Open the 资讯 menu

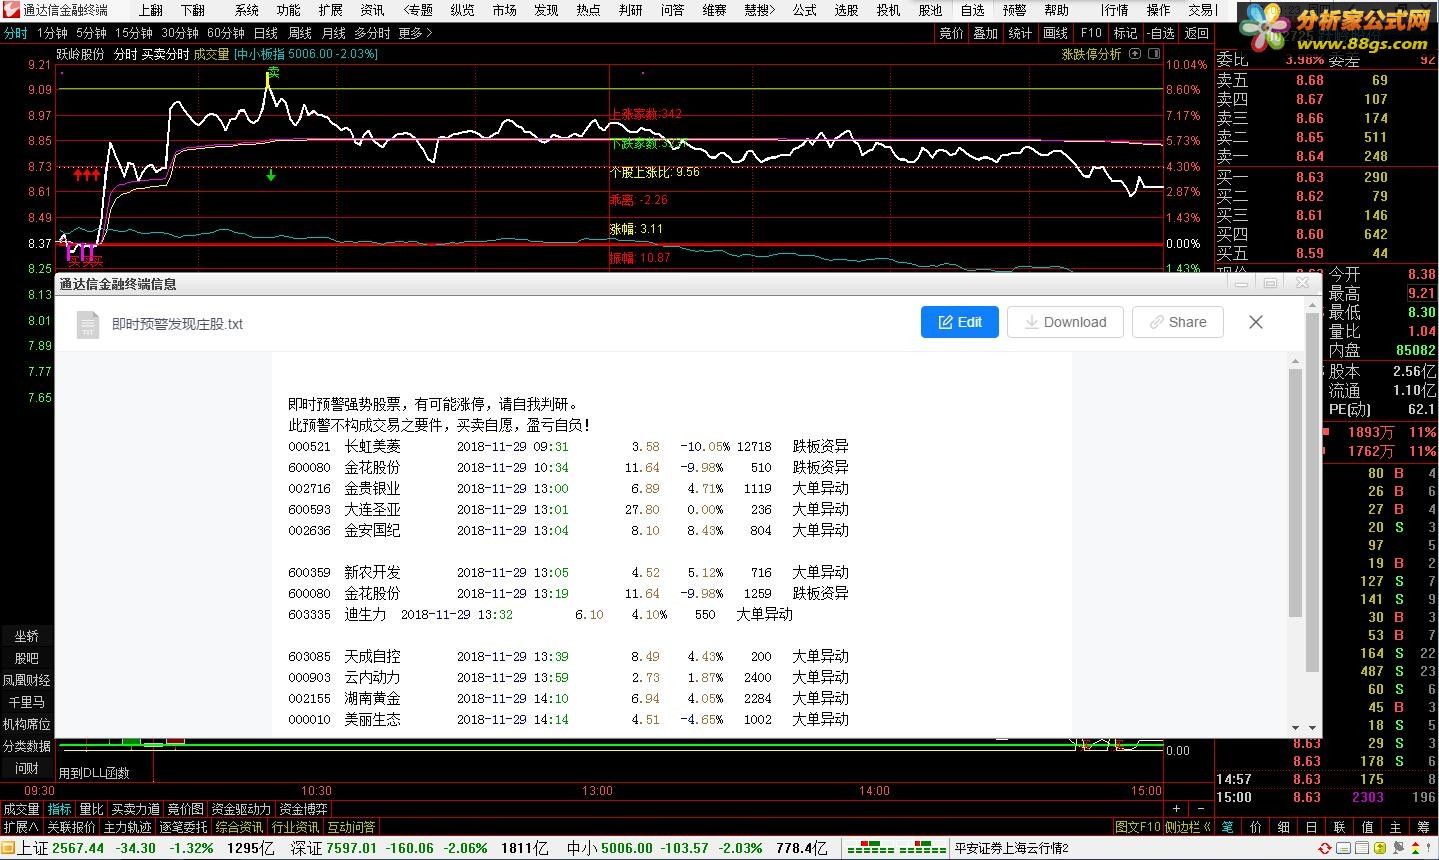tap(372, 10)
